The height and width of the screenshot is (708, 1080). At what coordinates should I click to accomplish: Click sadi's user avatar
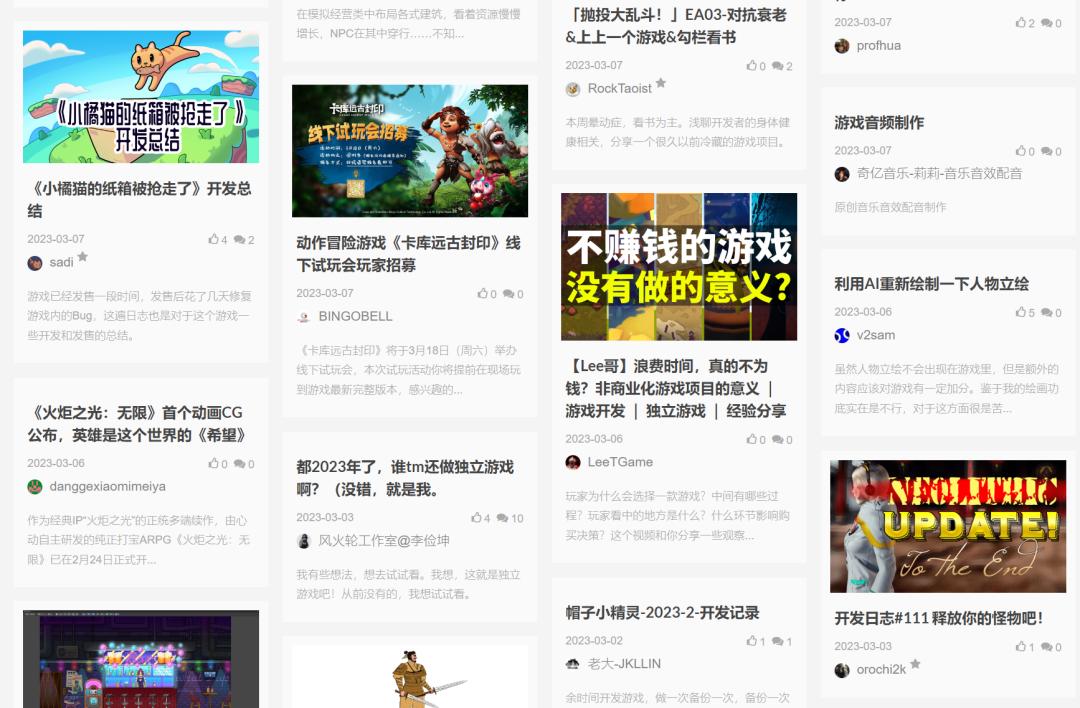(34, 262)
